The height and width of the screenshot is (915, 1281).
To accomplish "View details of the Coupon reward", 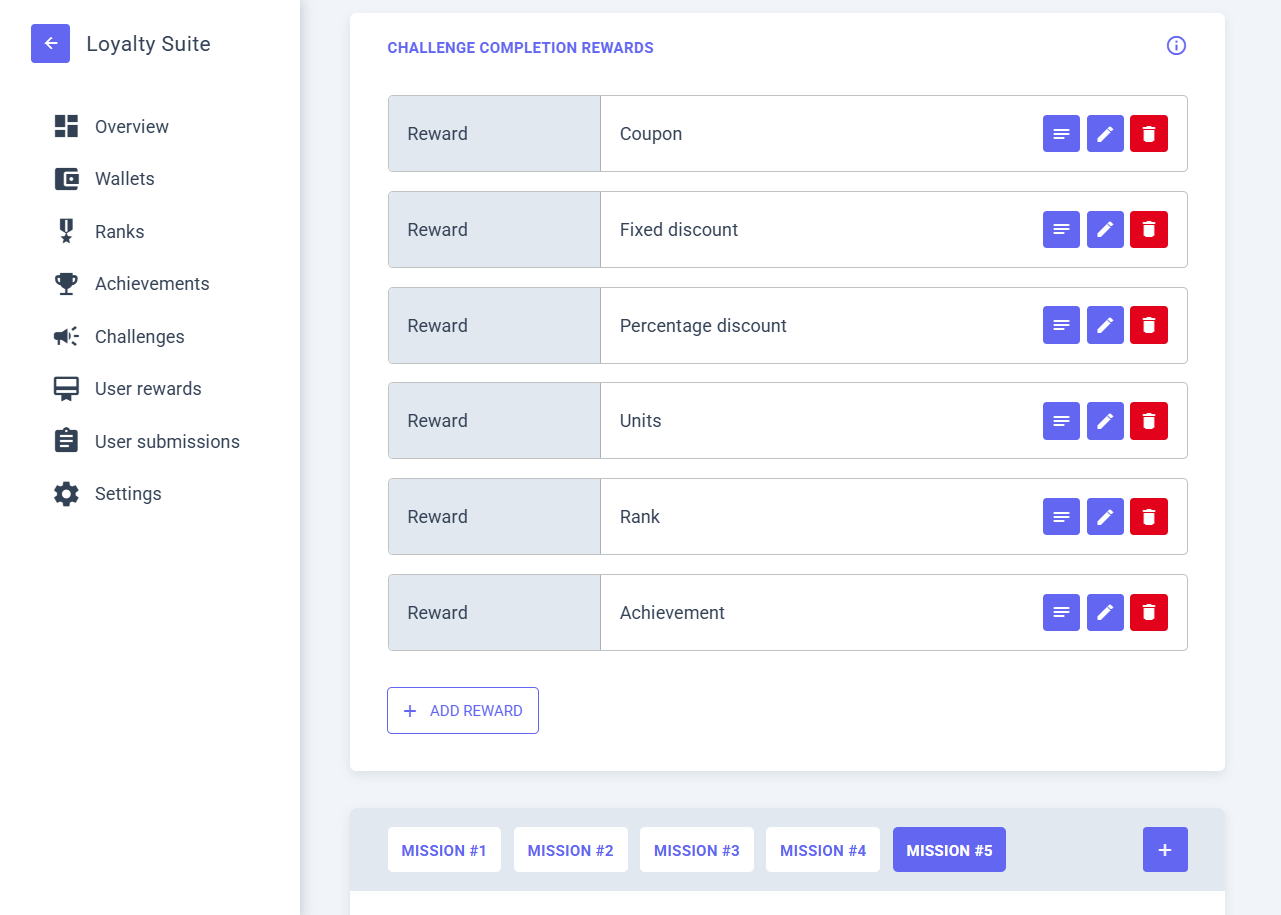I will 1061,134.
